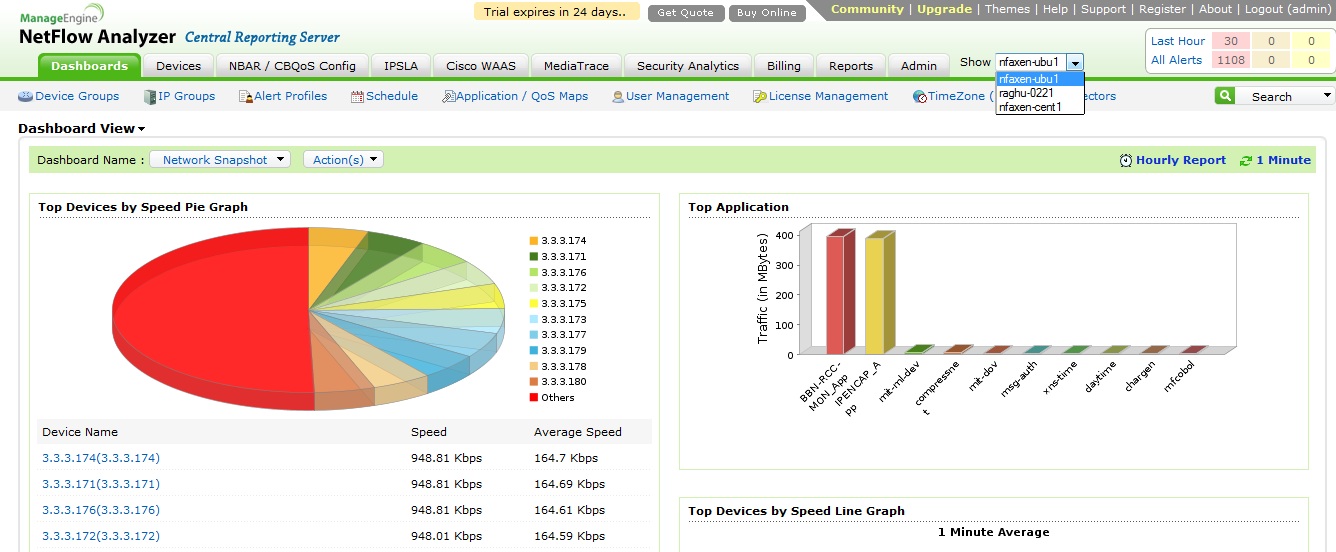Image resolution: width=1336 pixels, height=552 pixels.
Task: Open the Help link
Action: click(1055, 9)
